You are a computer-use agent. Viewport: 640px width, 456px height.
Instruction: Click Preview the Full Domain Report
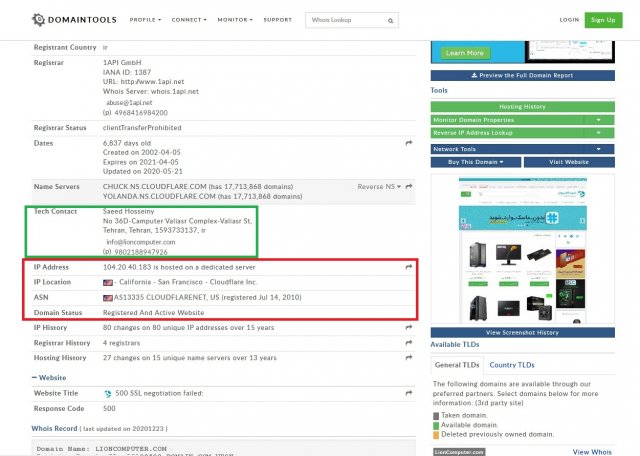click(x=523, y=75)
